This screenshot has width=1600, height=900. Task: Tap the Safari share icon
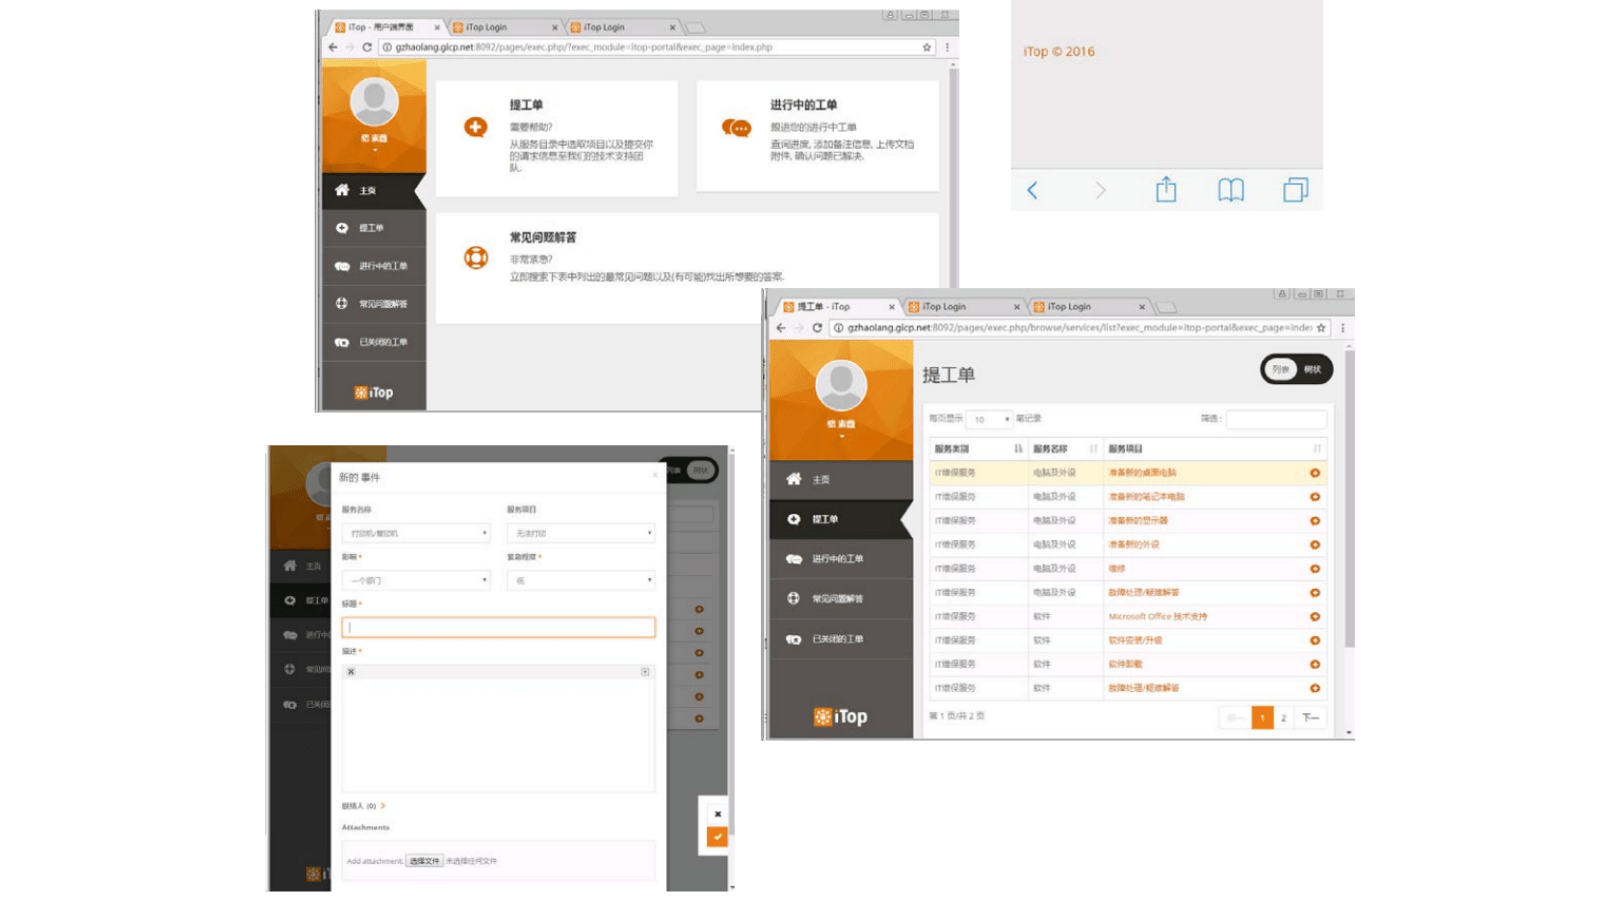[x=1166, y=190]
